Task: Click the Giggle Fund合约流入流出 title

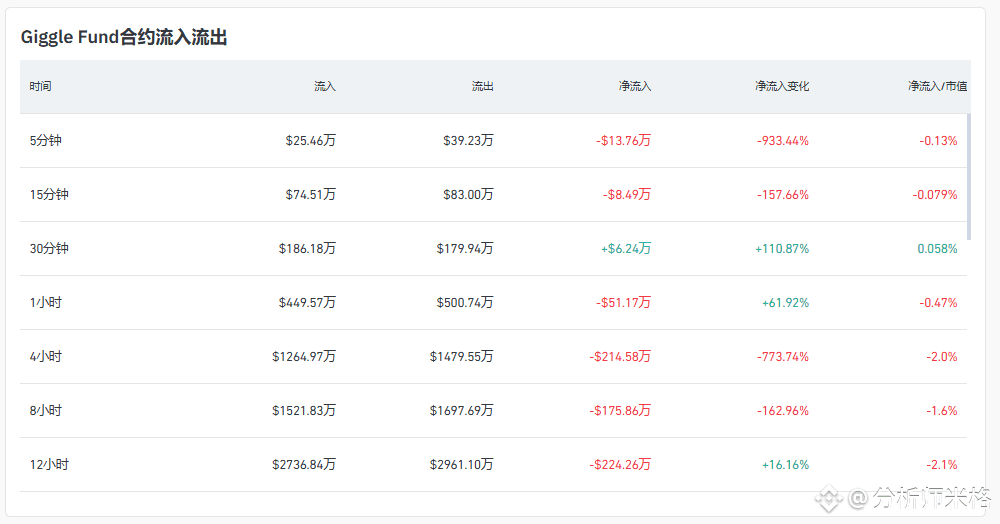Action: (x=125, y=38)
